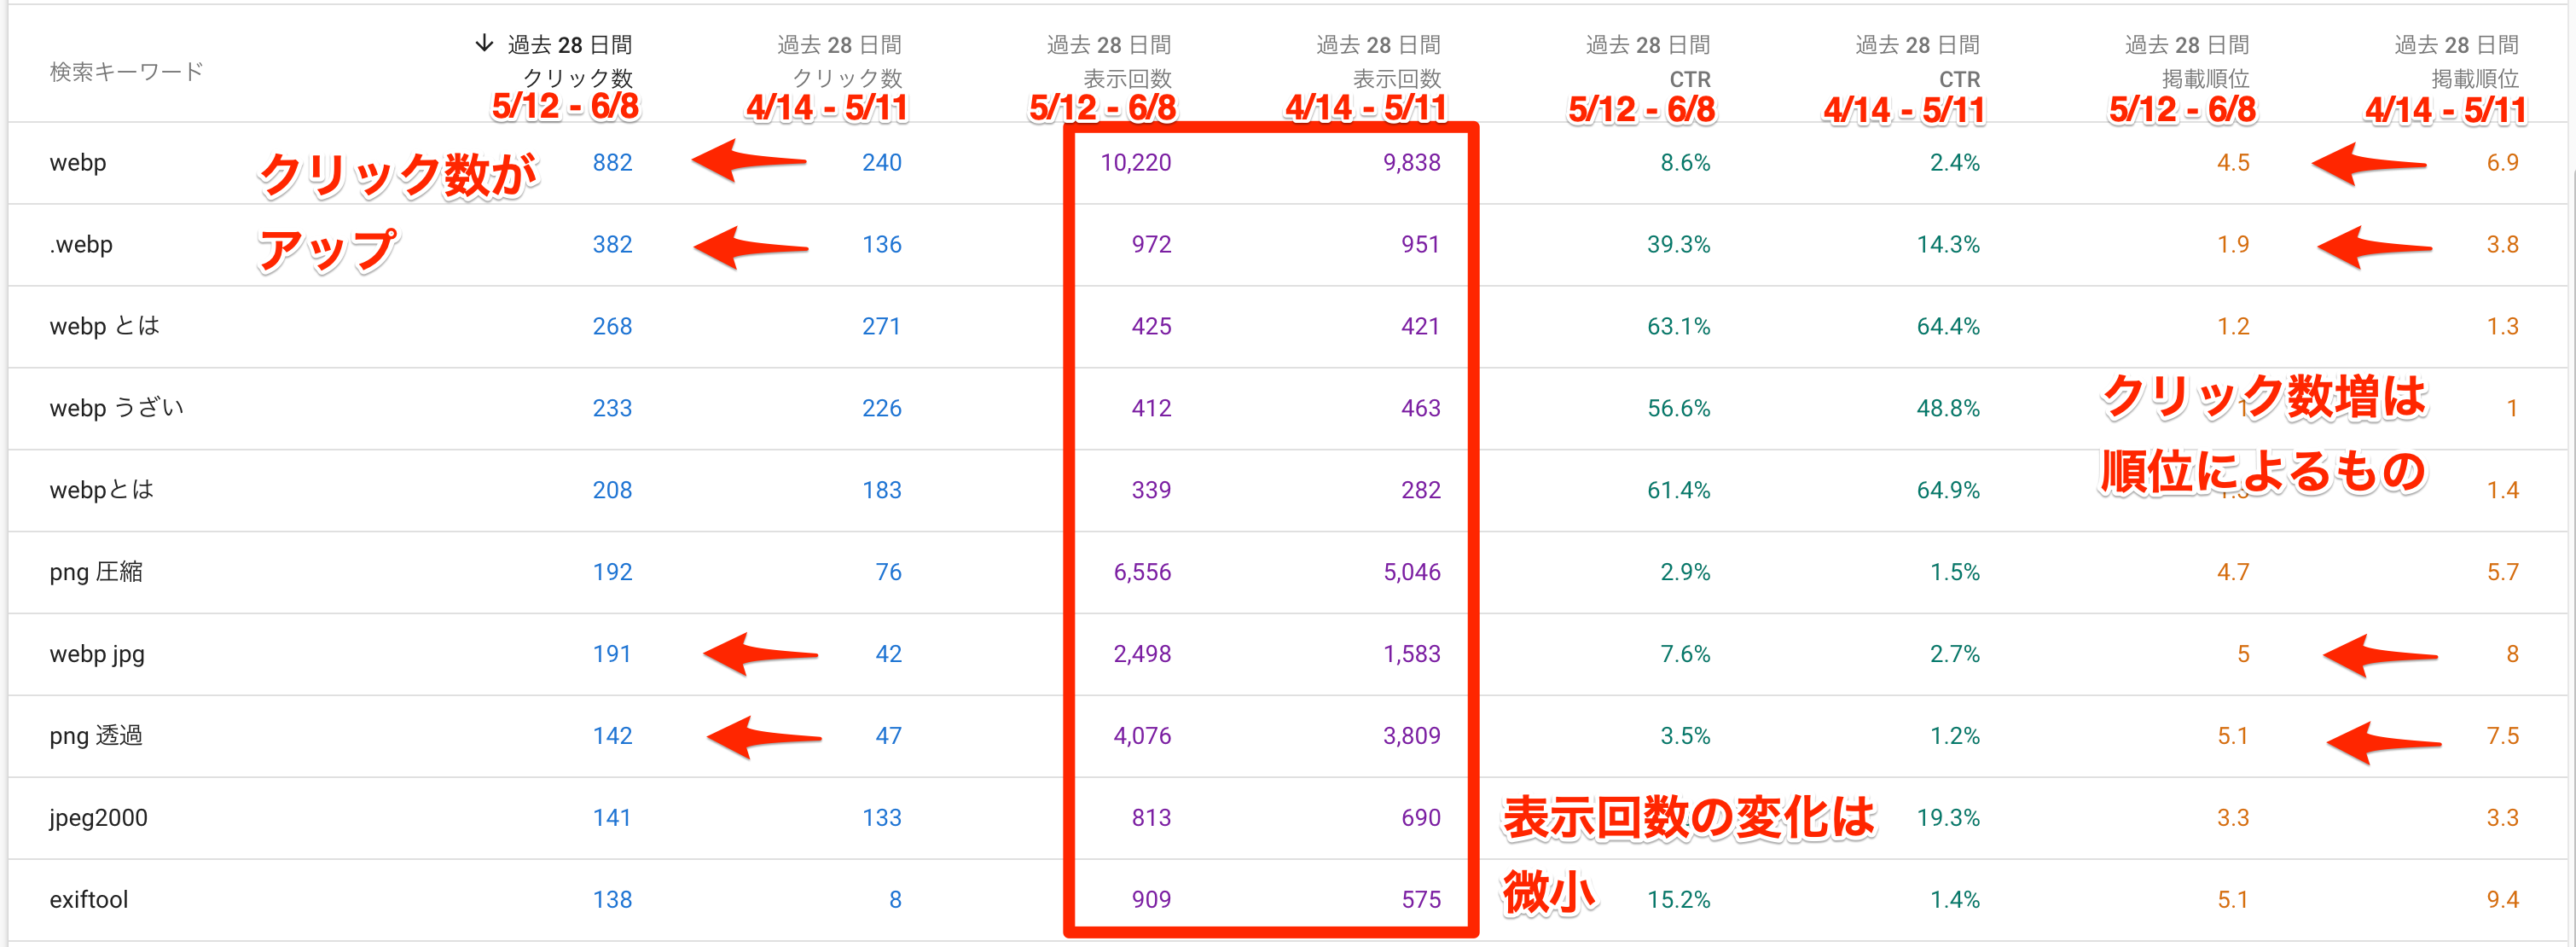Click the CTR value 8.6%
Screen dimensions: 2576x947
(x=1685, y=163)
